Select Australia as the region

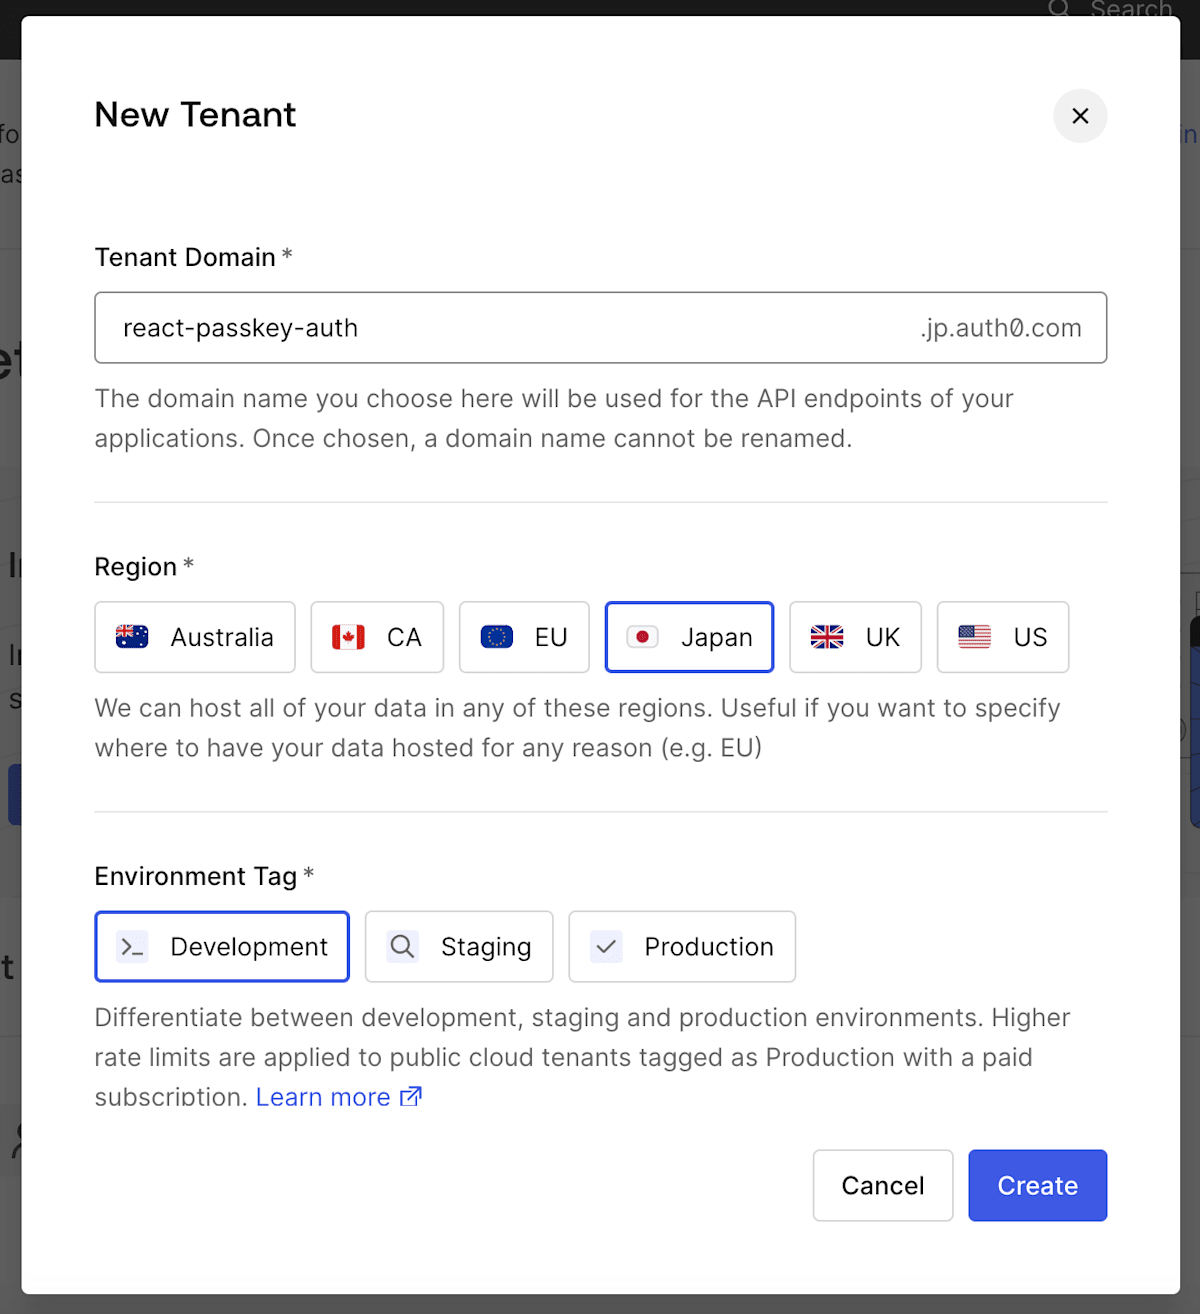coord(195,637)
